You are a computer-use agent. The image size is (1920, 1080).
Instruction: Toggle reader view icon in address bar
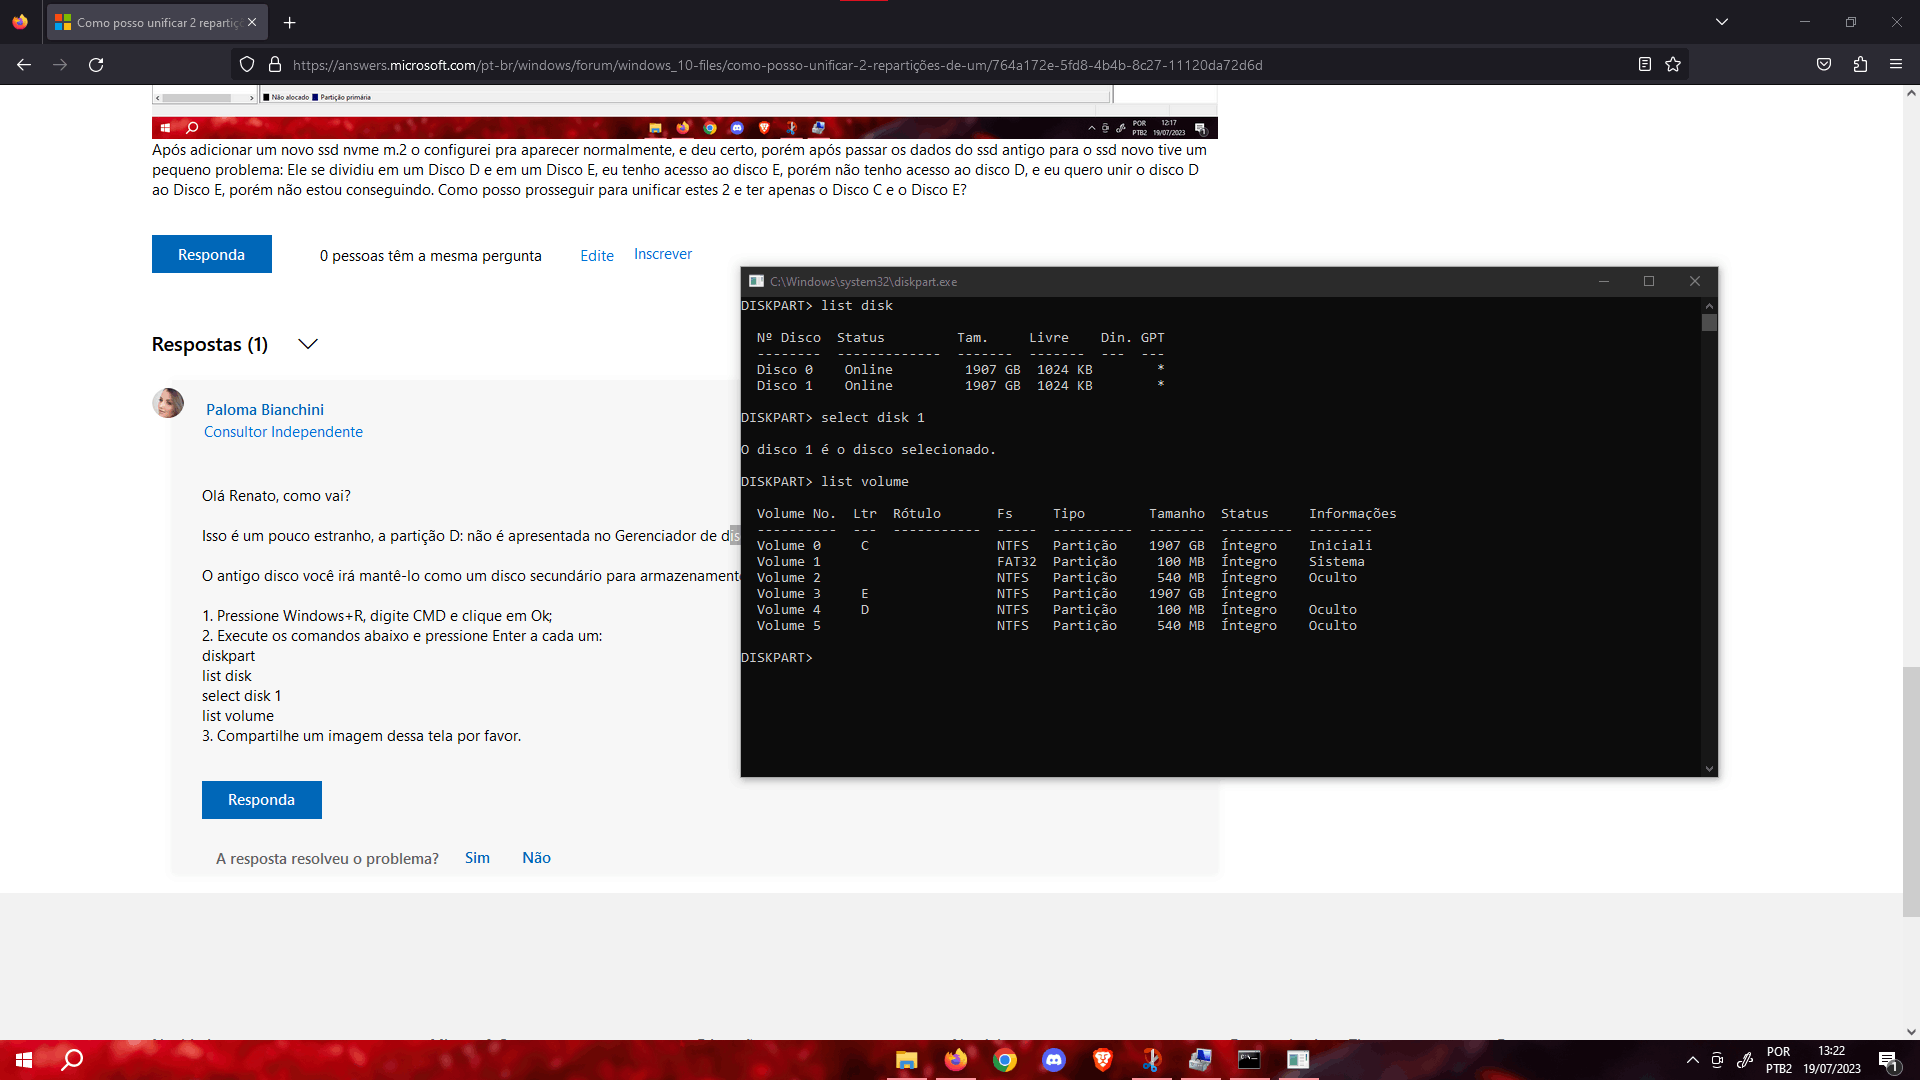pos(1644,65)
